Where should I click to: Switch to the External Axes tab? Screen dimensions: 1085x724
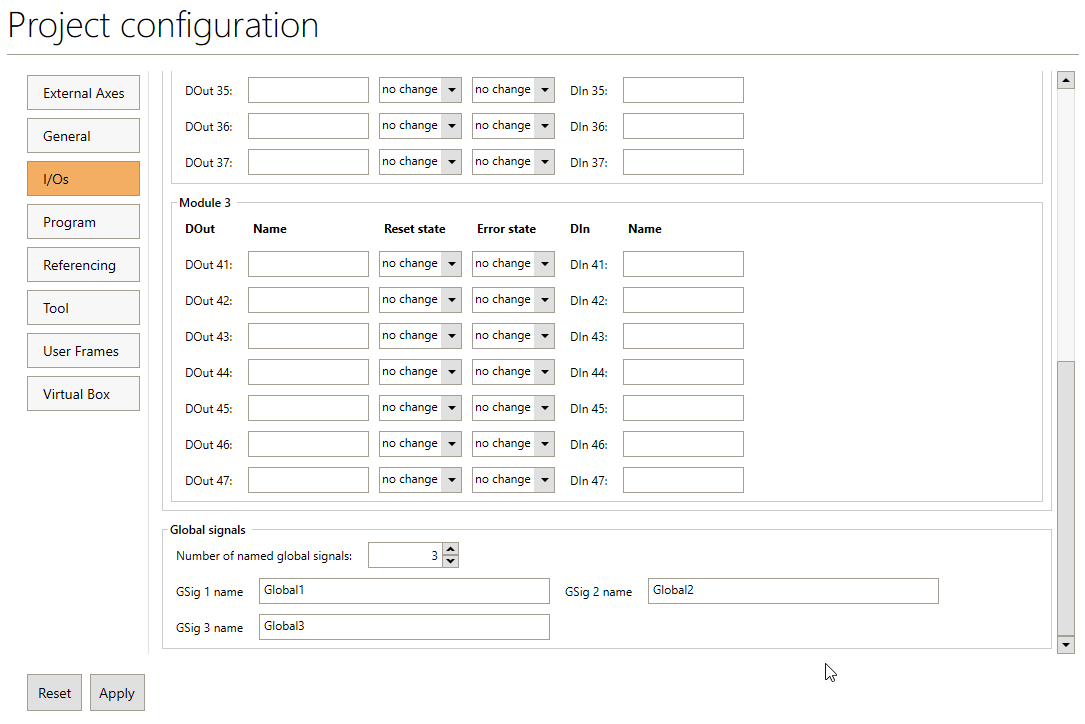point(83,93)
